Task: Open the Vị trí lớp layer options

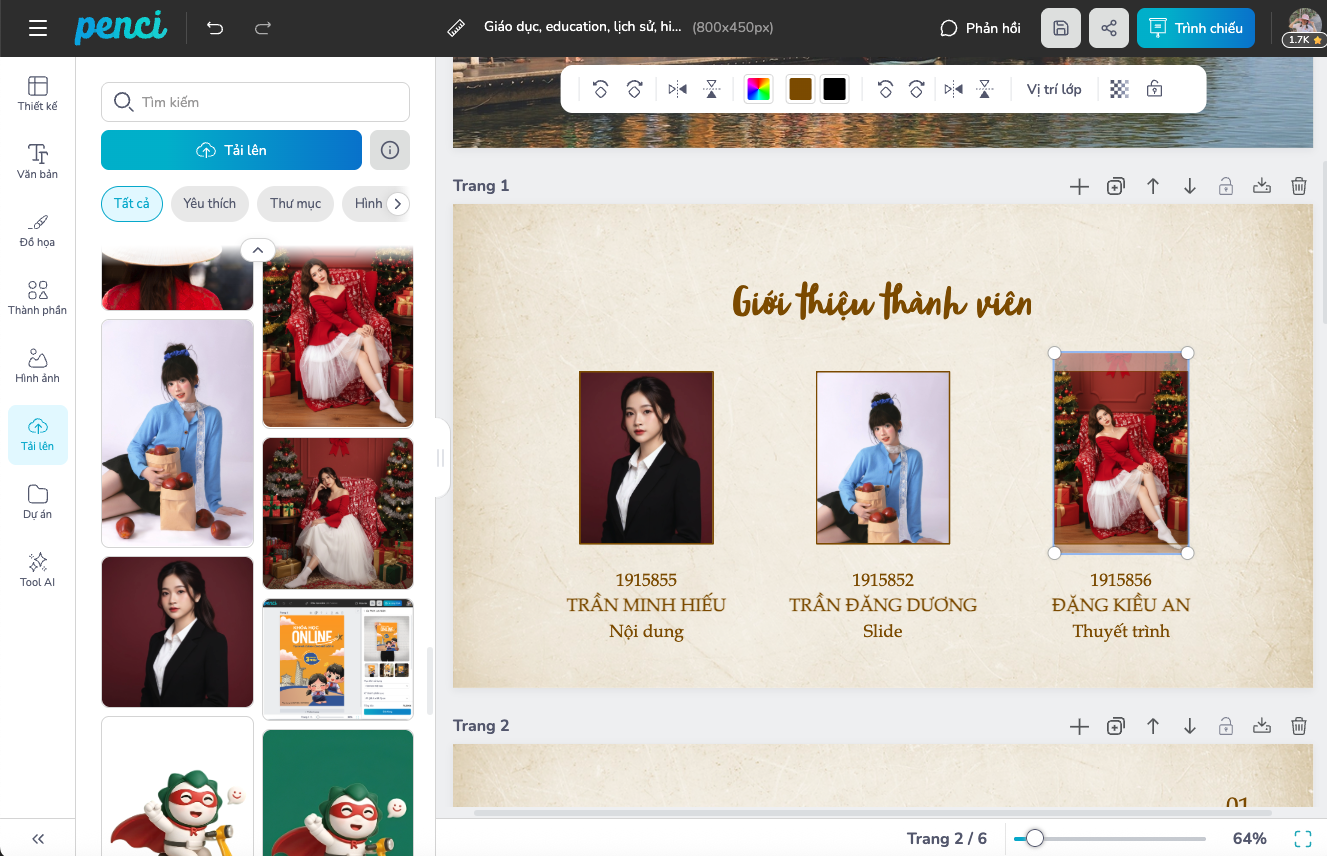Action: pos(1054,89)
